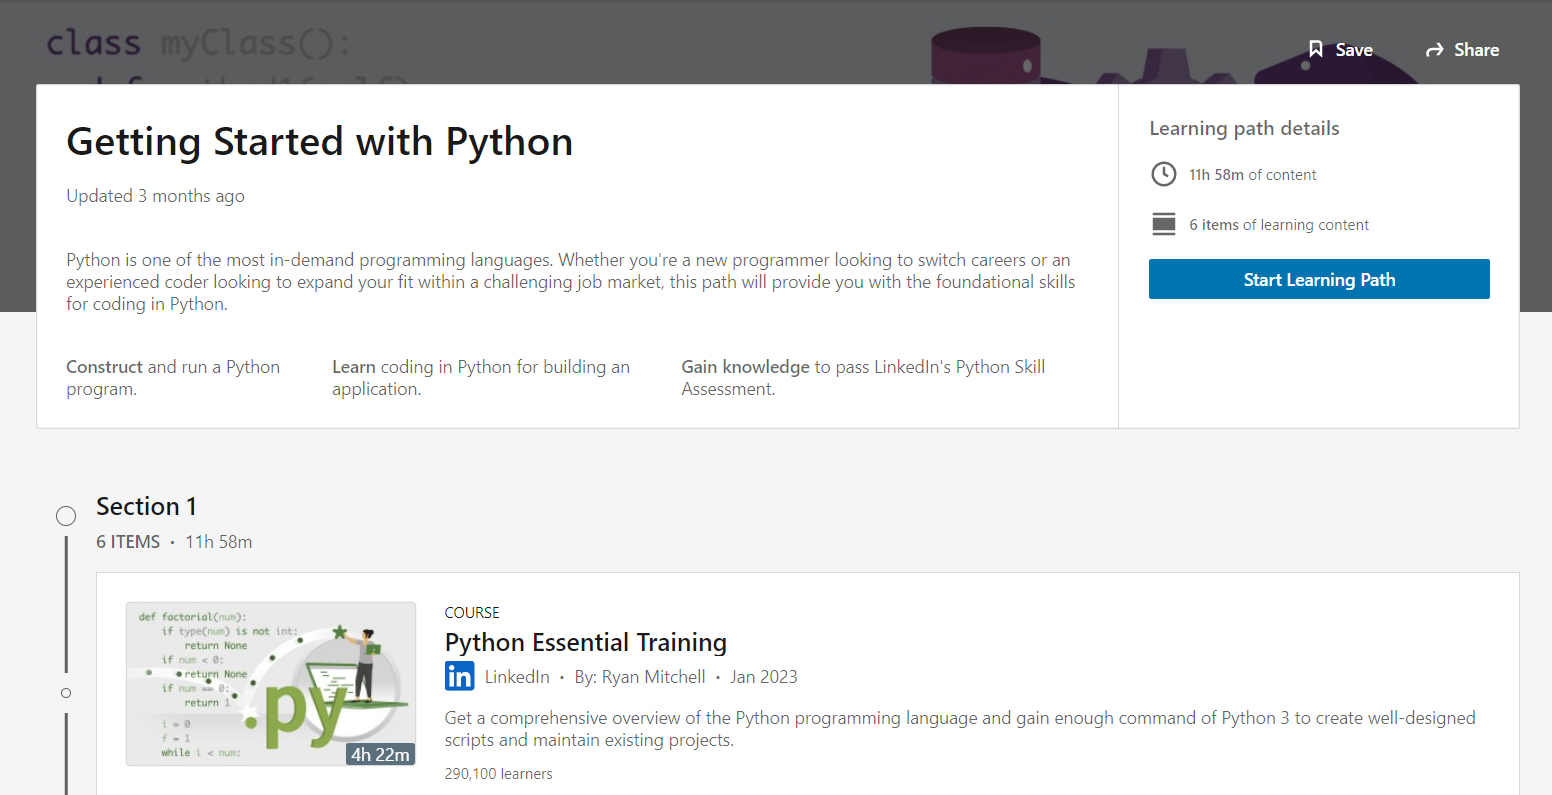Click the Gain knowledge objective text
Image resolution: width=1552 pixels, height=795 pixels.
click(x=863, y=378)
